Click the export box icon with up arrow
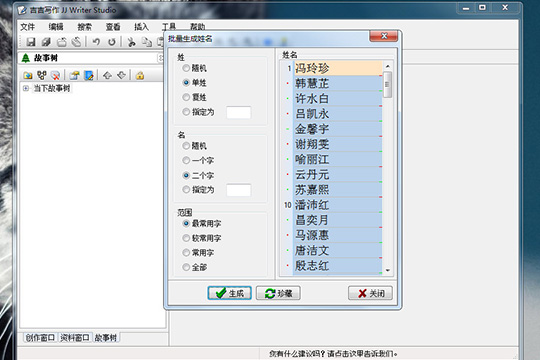This screenshot has width=540, height=360. tap(62, 42)
